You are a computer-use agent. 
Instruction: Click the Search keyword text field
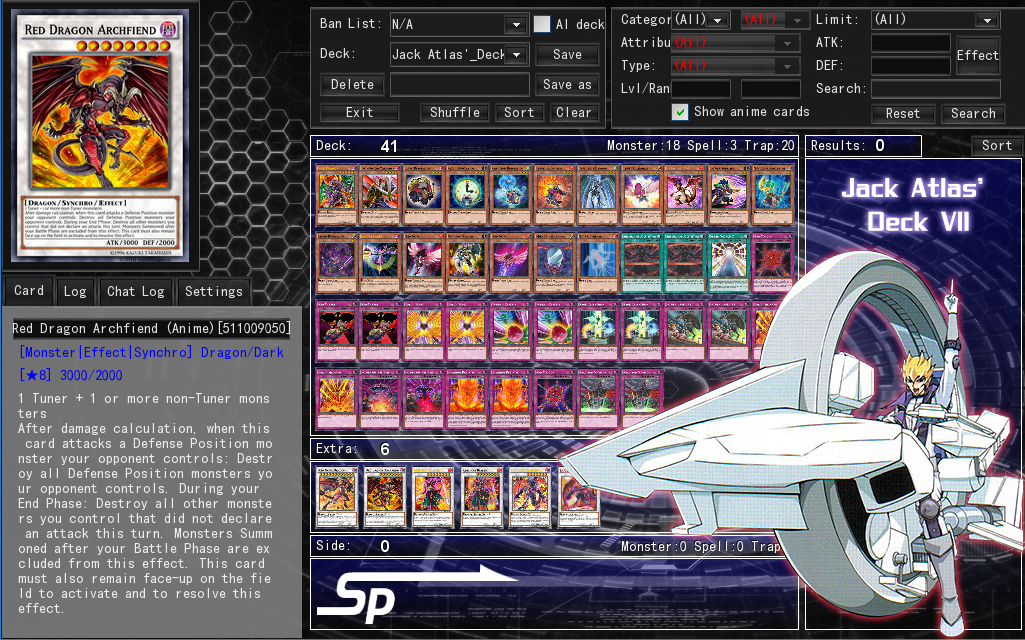coord(935,89)
